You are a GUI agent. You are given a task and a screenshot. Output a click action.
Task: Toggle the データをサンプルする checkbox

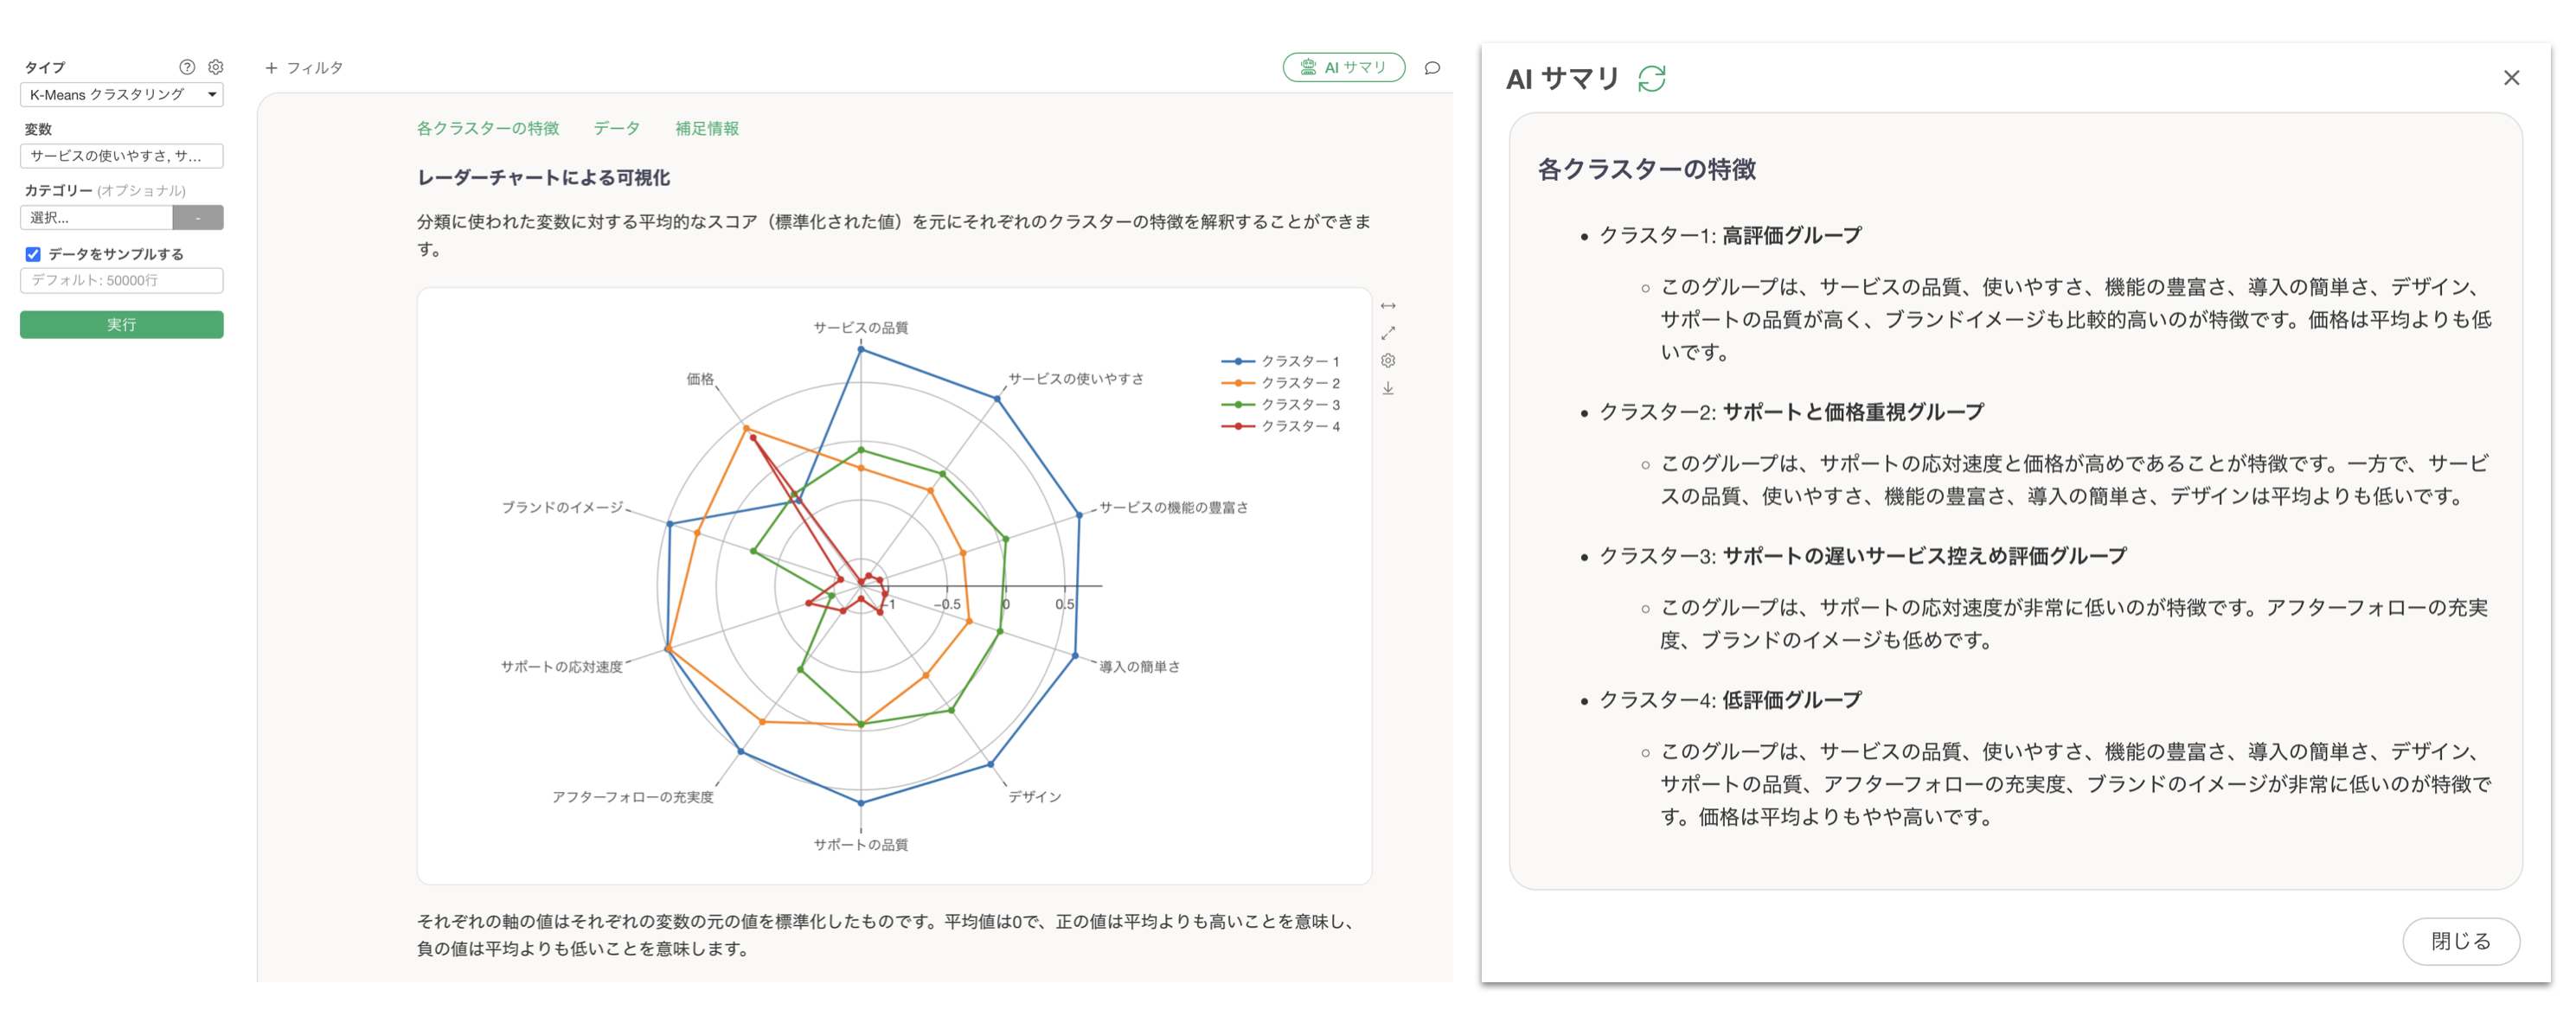tap(33, 254)
